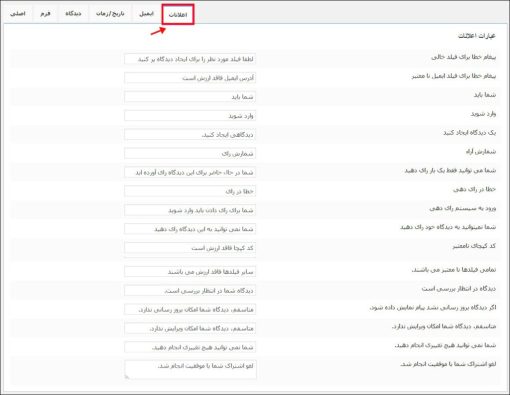
Task: Click the heading عبارات اطلاعات
Action: 477,36
